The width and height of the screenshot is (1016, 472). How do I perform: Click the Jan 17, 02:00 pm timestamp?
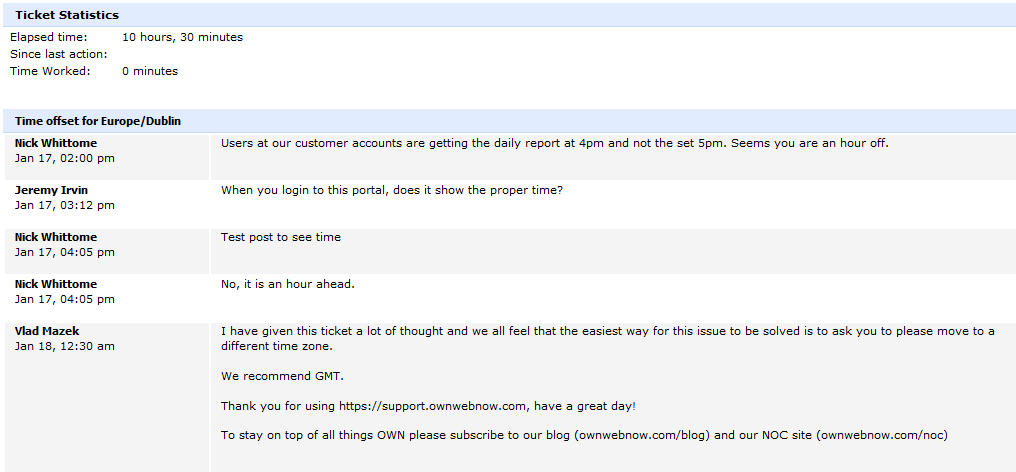pos(65,158)
